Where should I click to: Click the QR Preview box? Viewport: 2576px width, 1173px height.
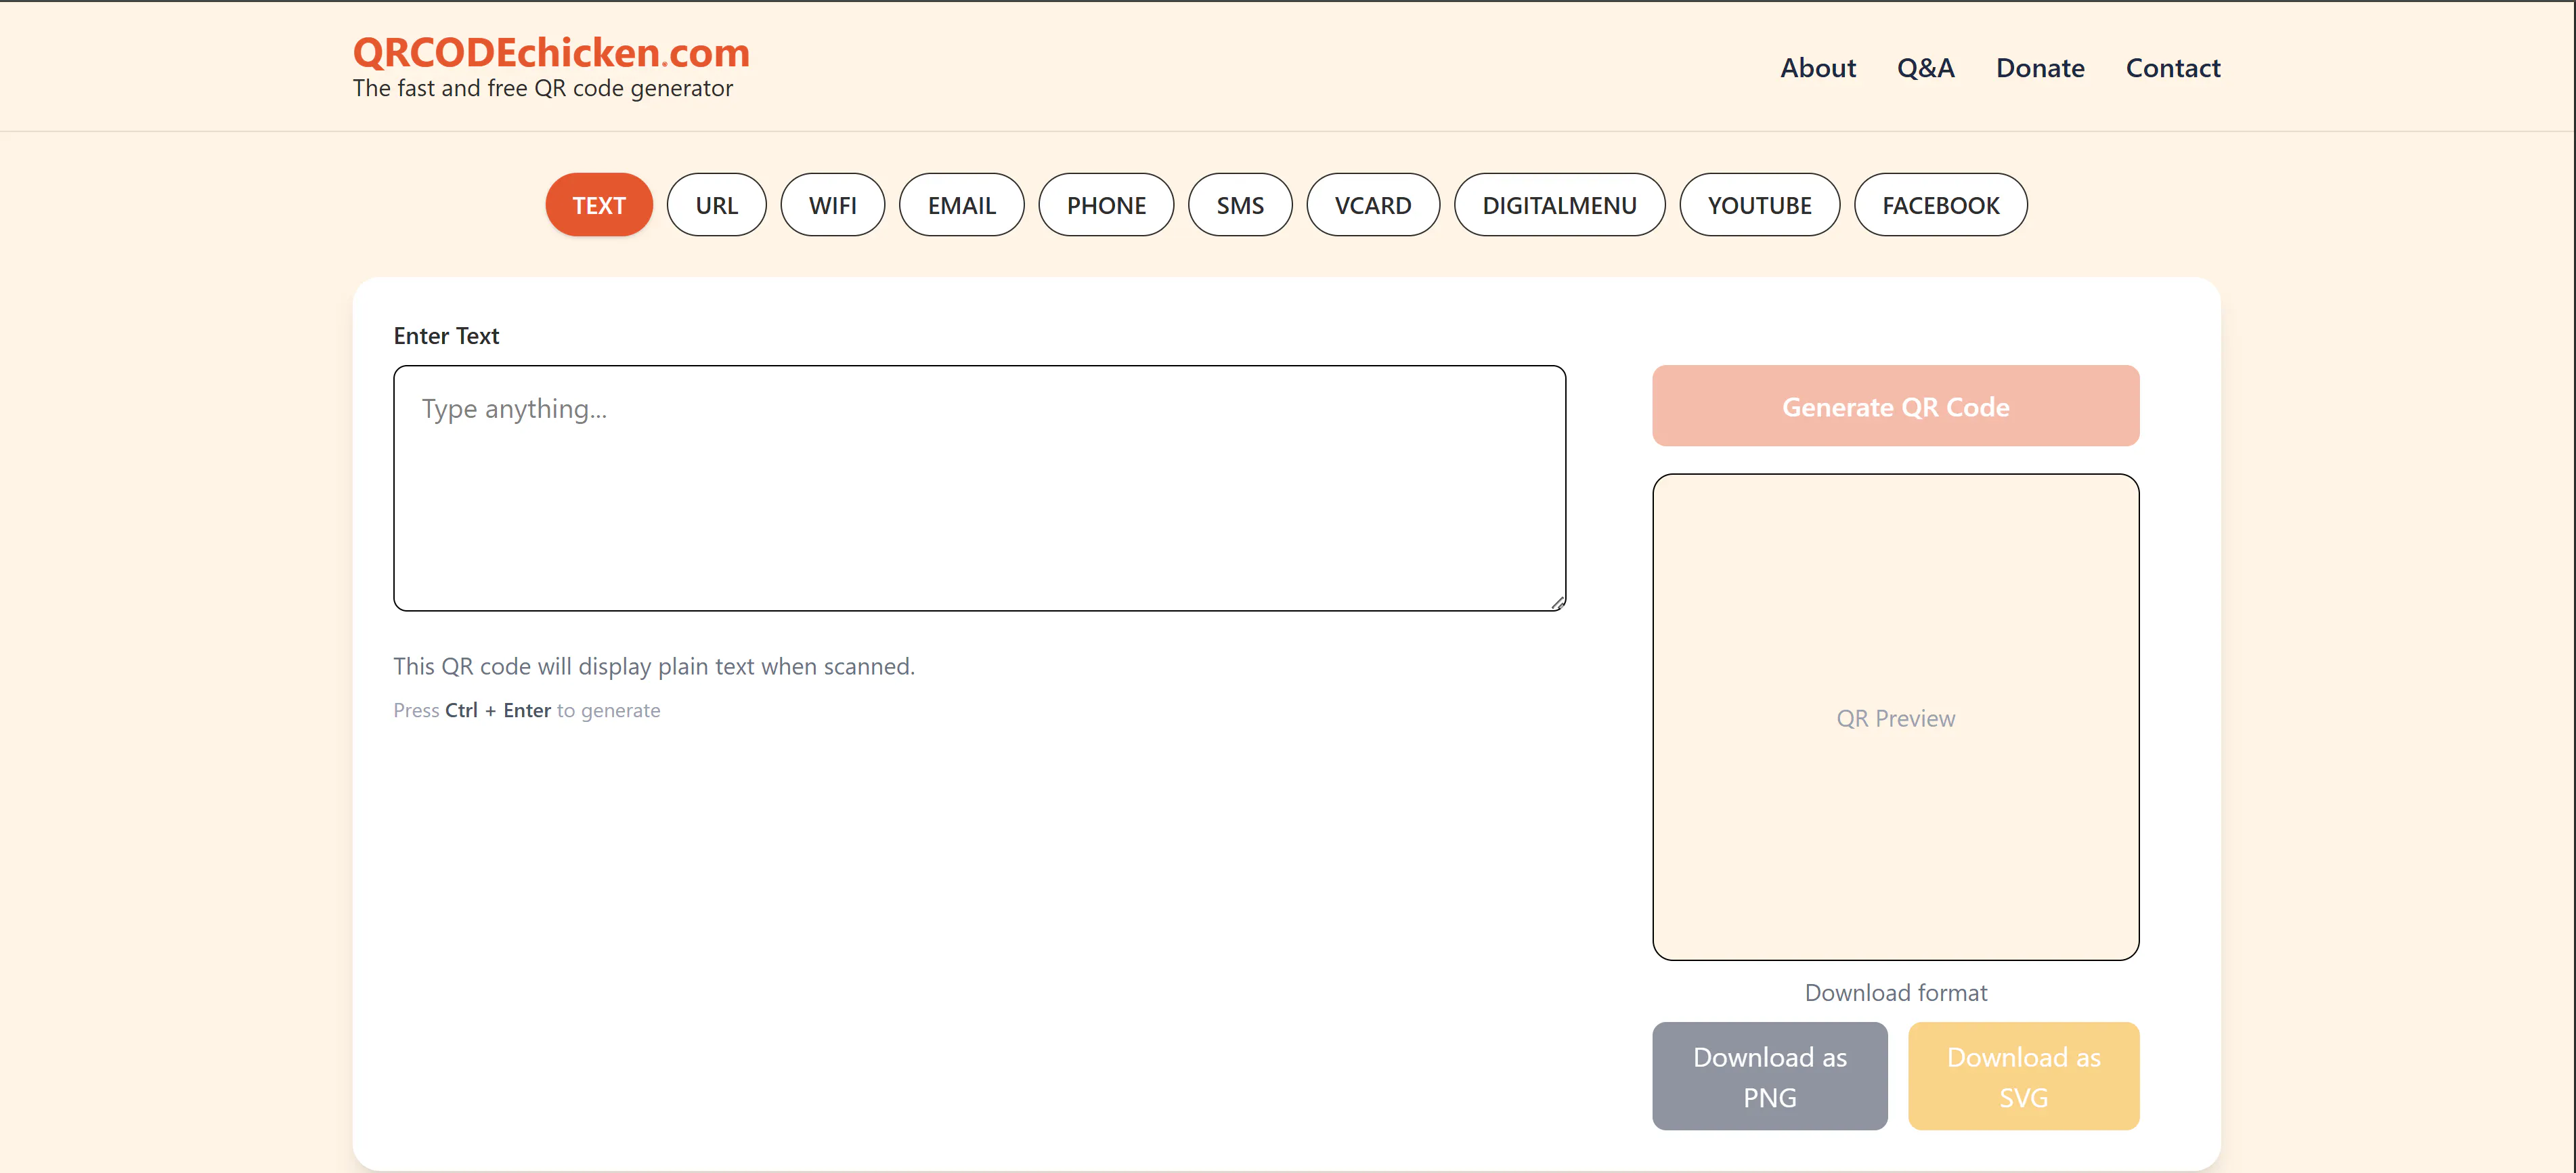1895,717
